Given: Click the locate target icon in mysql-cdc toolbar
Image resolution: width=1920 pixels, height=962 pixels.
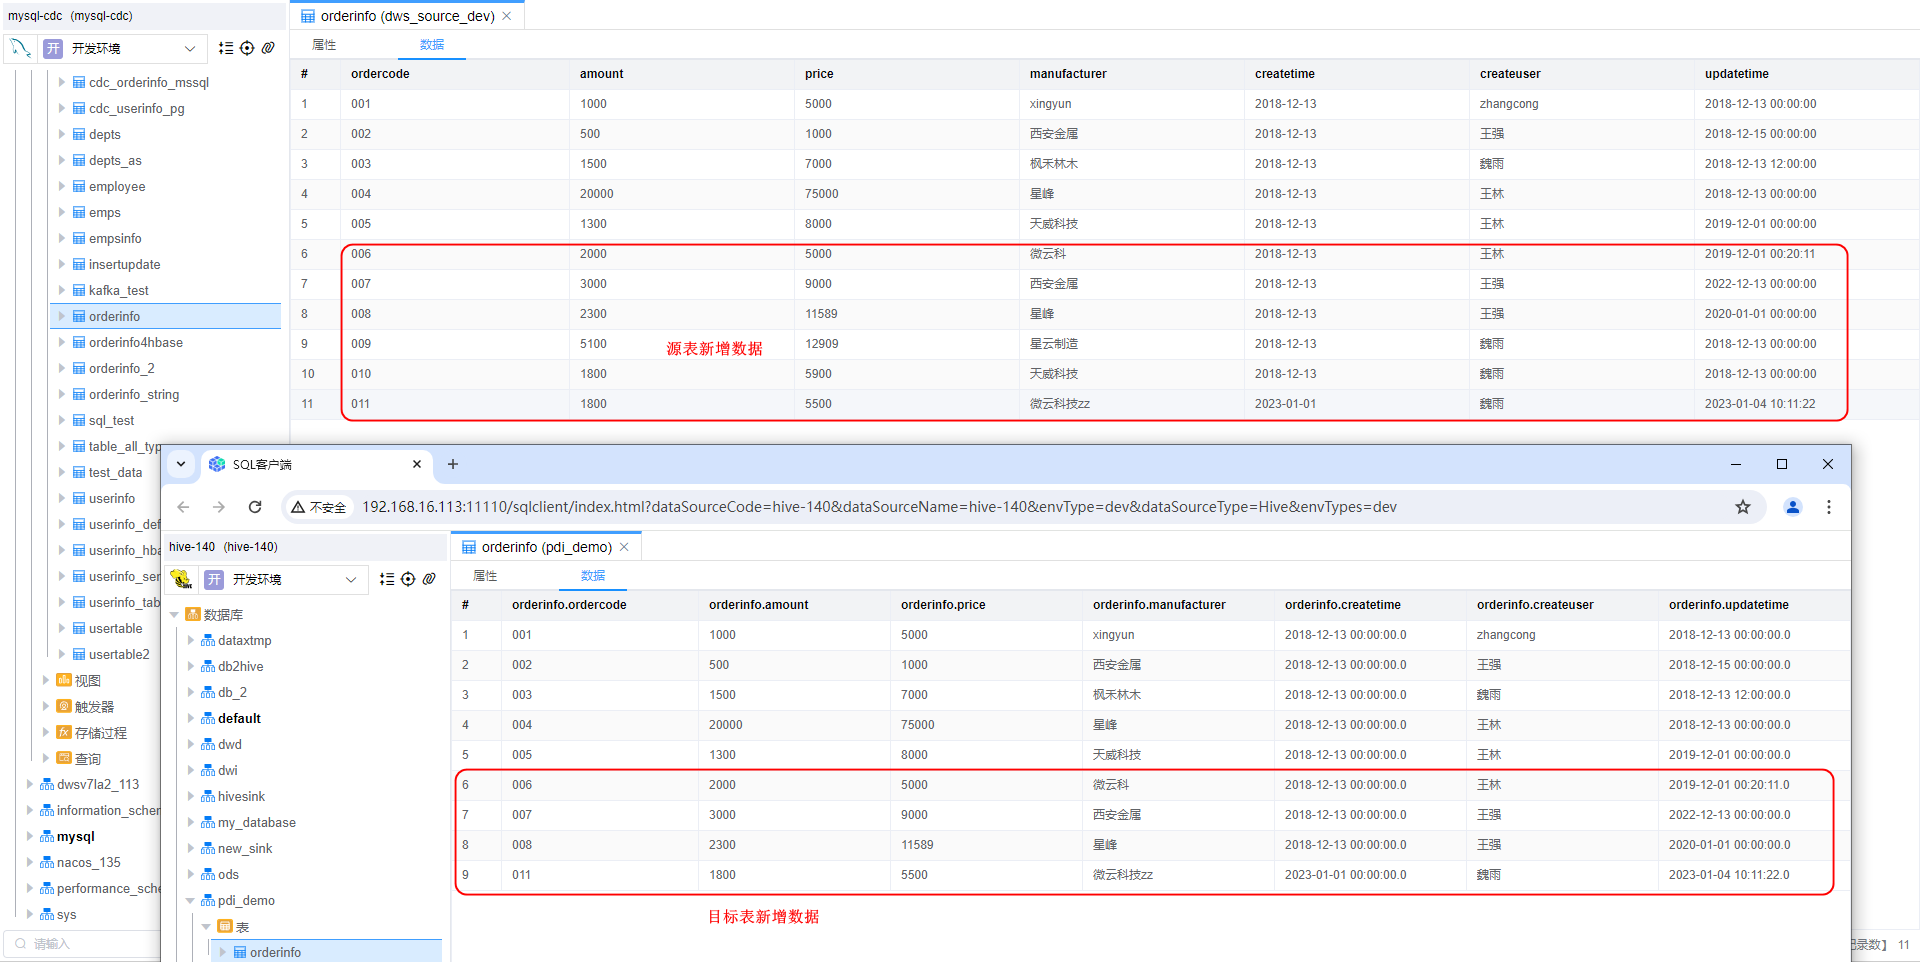Looking at the screenshot, I should coord(247,48).
